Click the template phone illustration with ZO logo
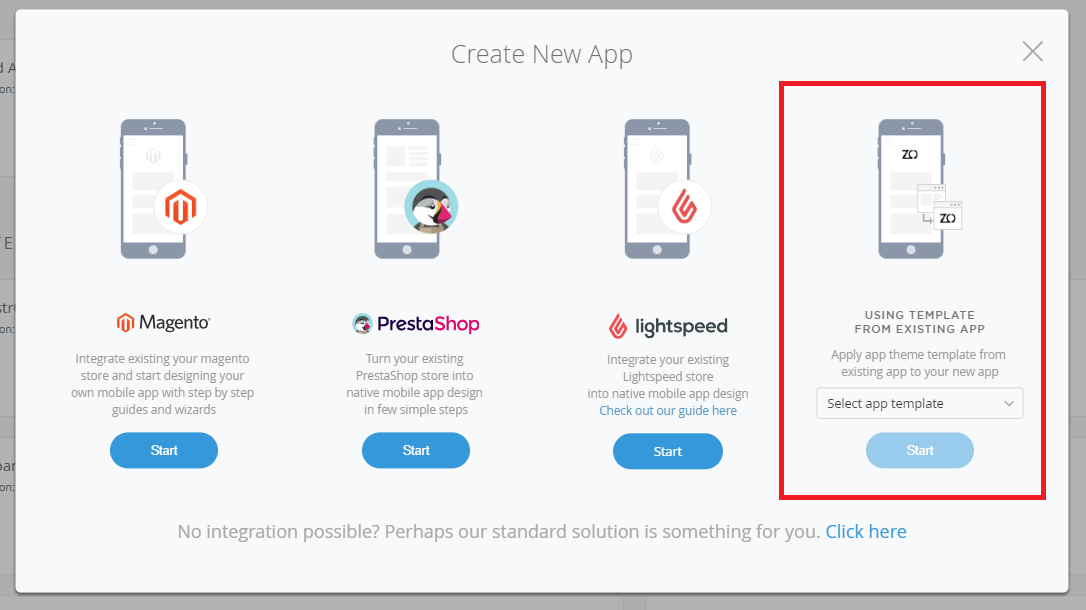The width and height of the screenshot is (1086, 610). pos(920,189)
